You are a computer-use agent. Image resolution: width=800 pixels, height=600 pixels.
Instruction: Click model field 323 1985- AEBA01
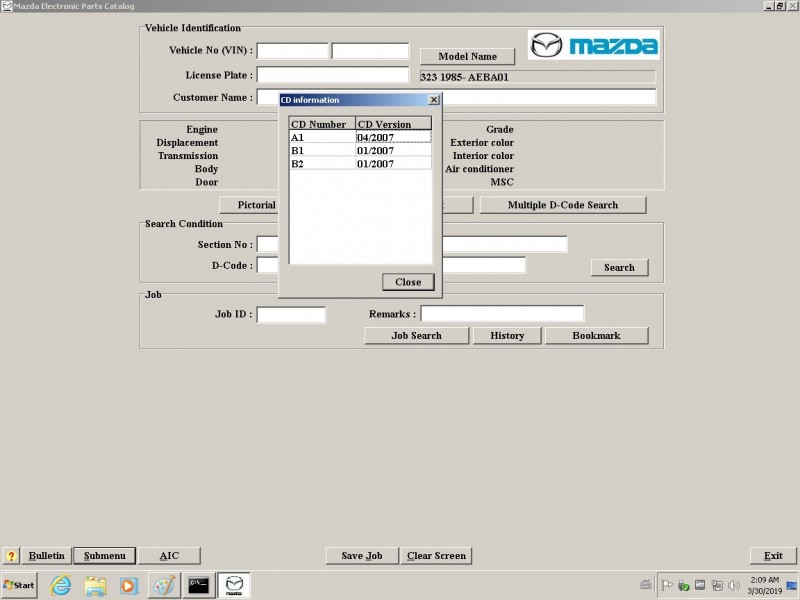tap(537, 77)
